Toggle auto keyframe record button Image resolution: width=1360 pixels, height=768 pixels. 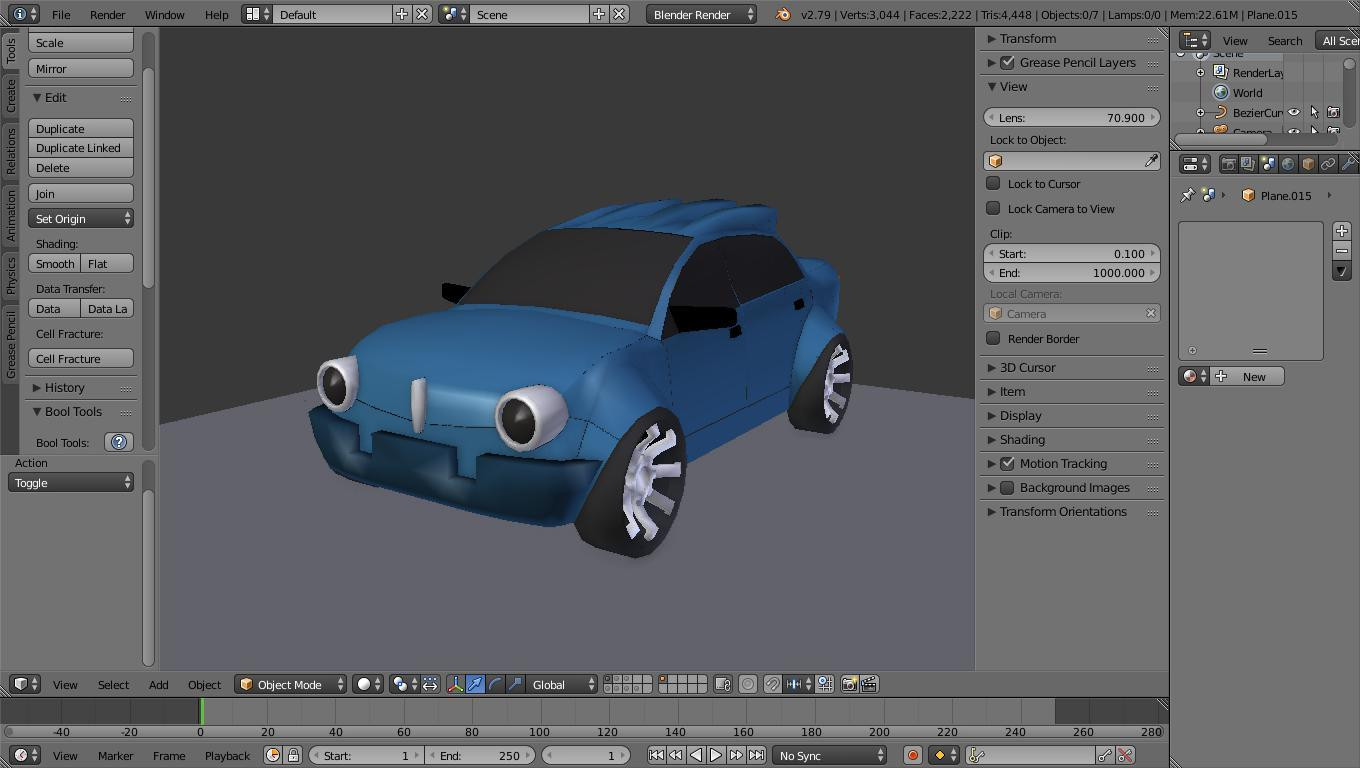912,755
